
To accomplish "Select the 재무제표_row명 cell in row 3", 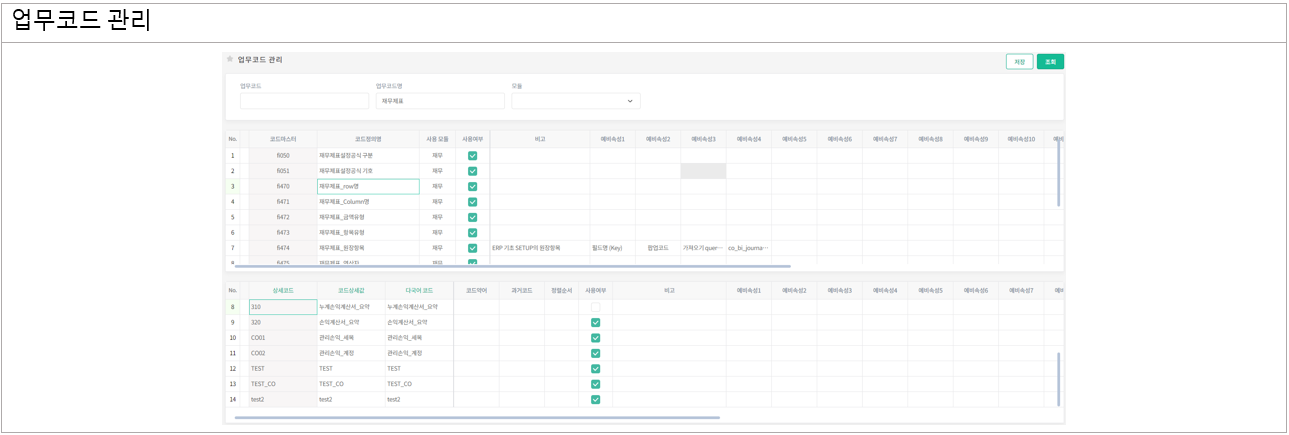I will 368,187.
